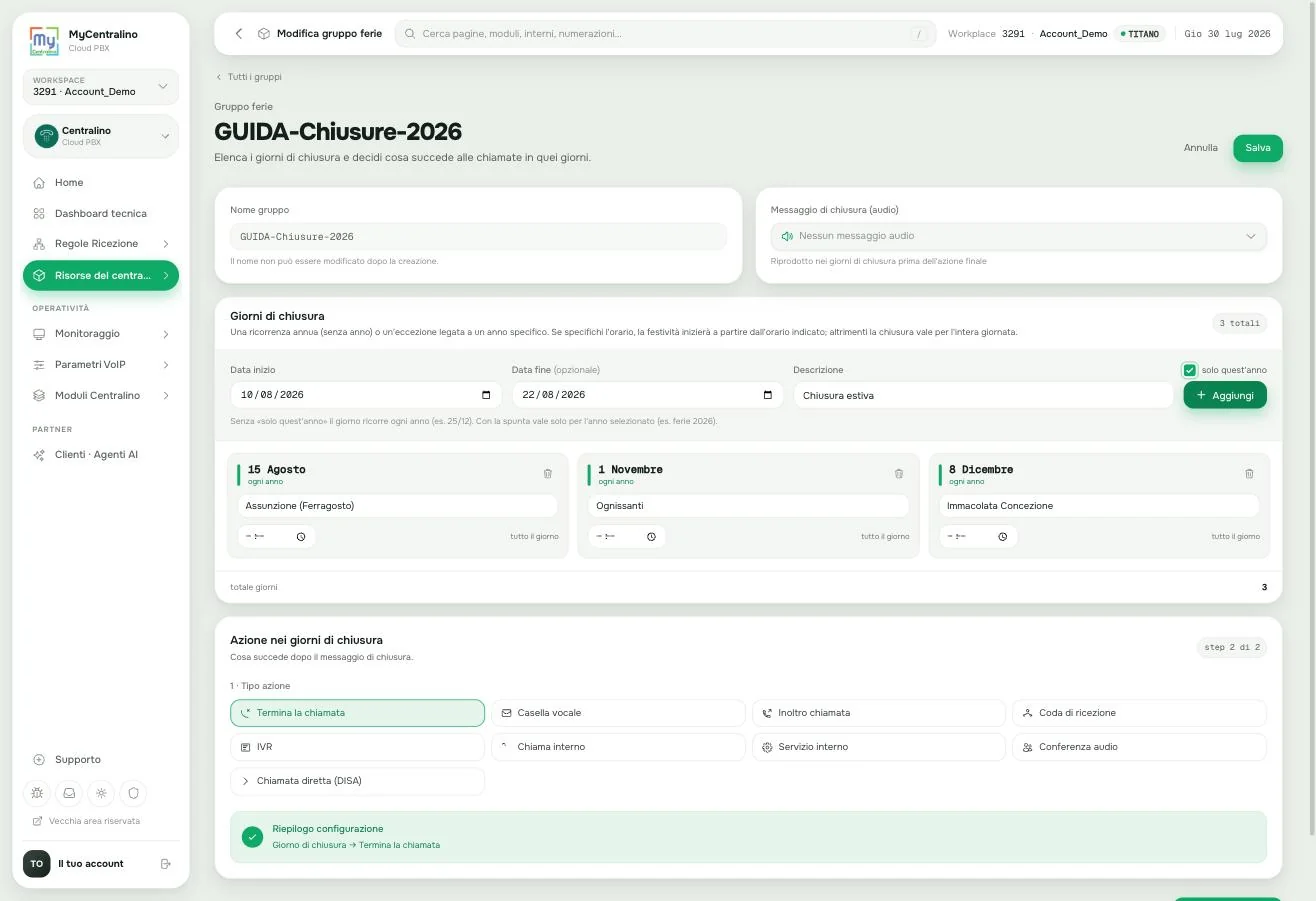Click the Descrizione field containing Chiusura estiva
1316x901 pixels.
(983, 395)
